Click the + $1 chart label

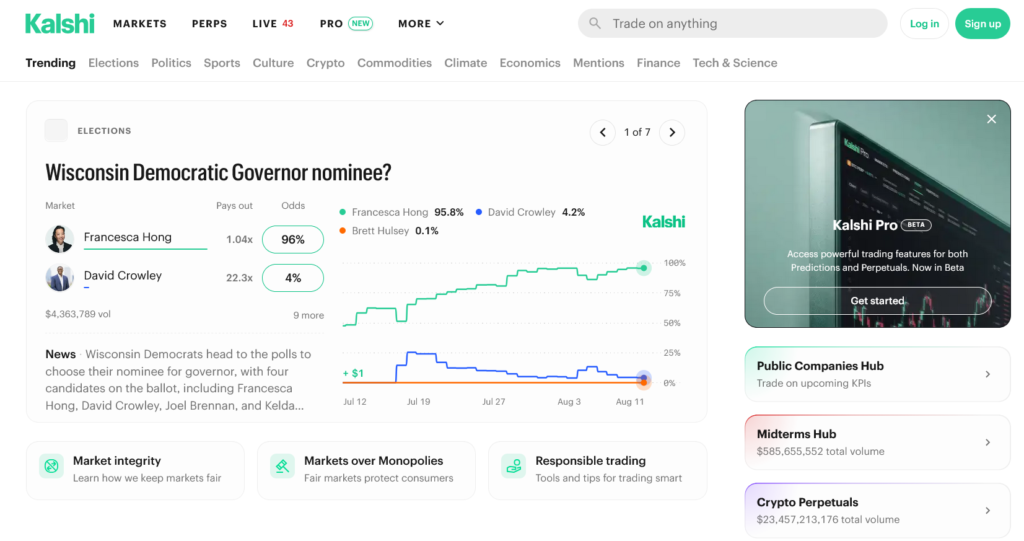353,373
